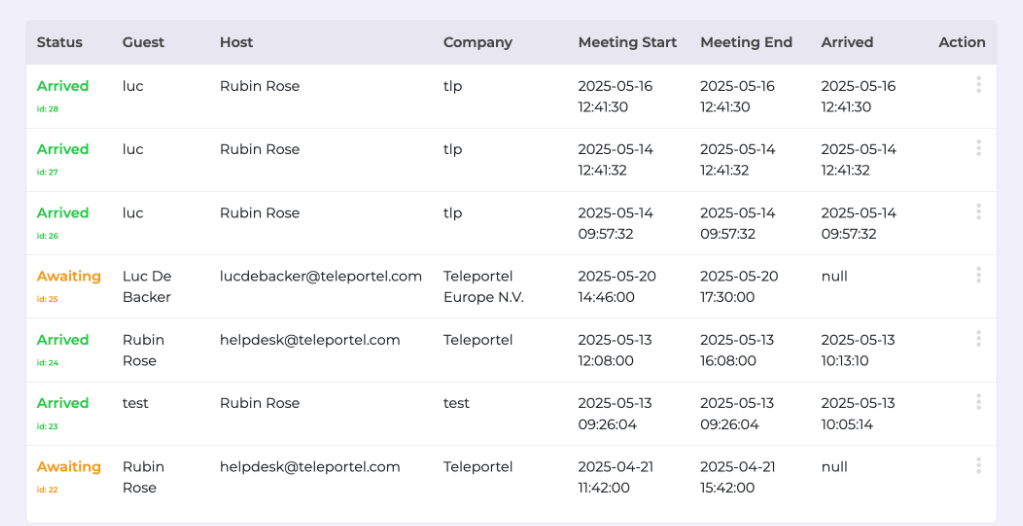Image resolution: width=1023 pixels, height=526 pixels.
Task: Open action menu for visitor id 27
Action: pyautogui.click(x=978, y=148)
